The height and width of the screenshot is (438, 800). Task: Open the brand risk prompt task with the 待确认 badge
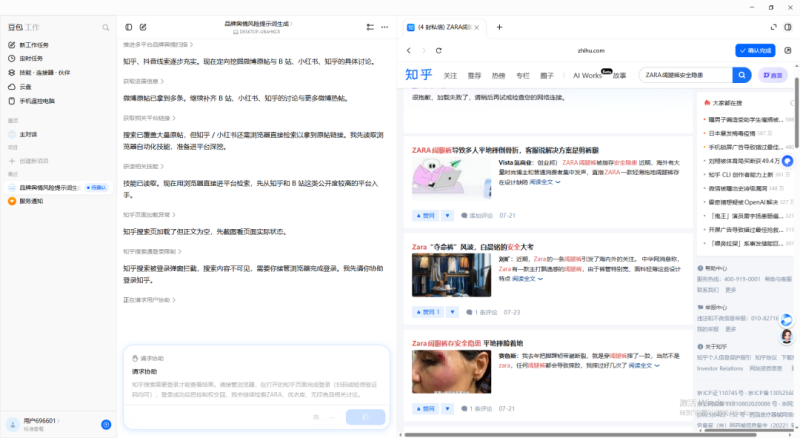[58, 187]
